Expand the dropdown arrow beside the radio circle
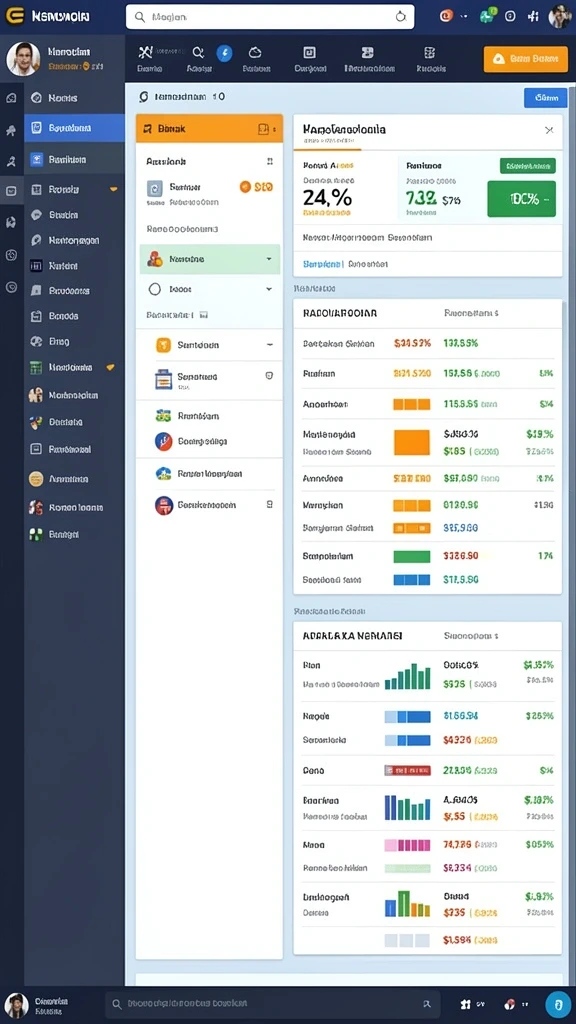The height and width of the screenshot is (1024, 576). point(268,289)
